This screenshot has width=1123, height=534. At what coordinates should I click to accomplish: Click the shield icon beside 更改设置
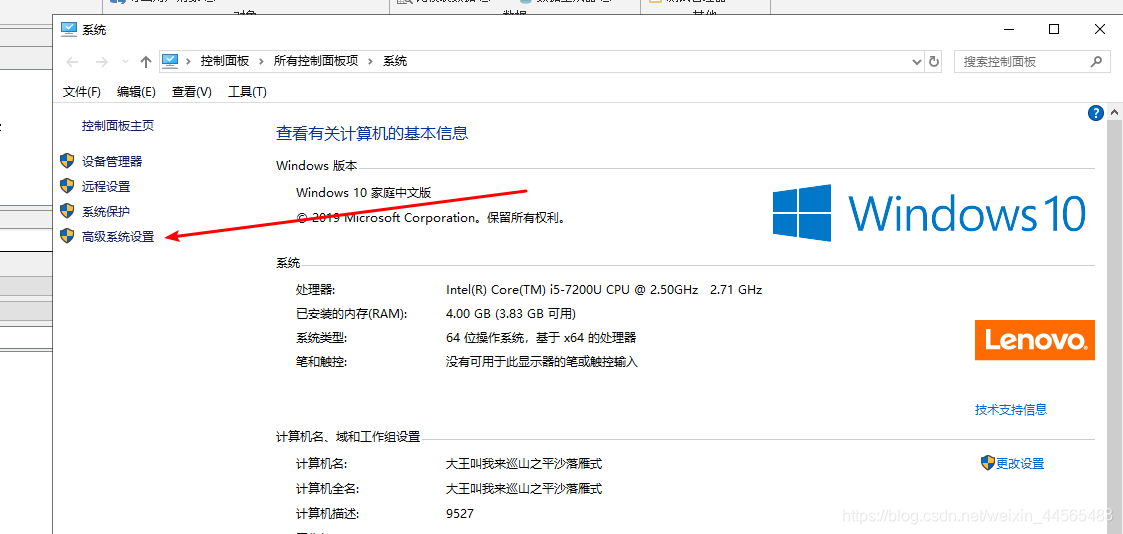988,463
